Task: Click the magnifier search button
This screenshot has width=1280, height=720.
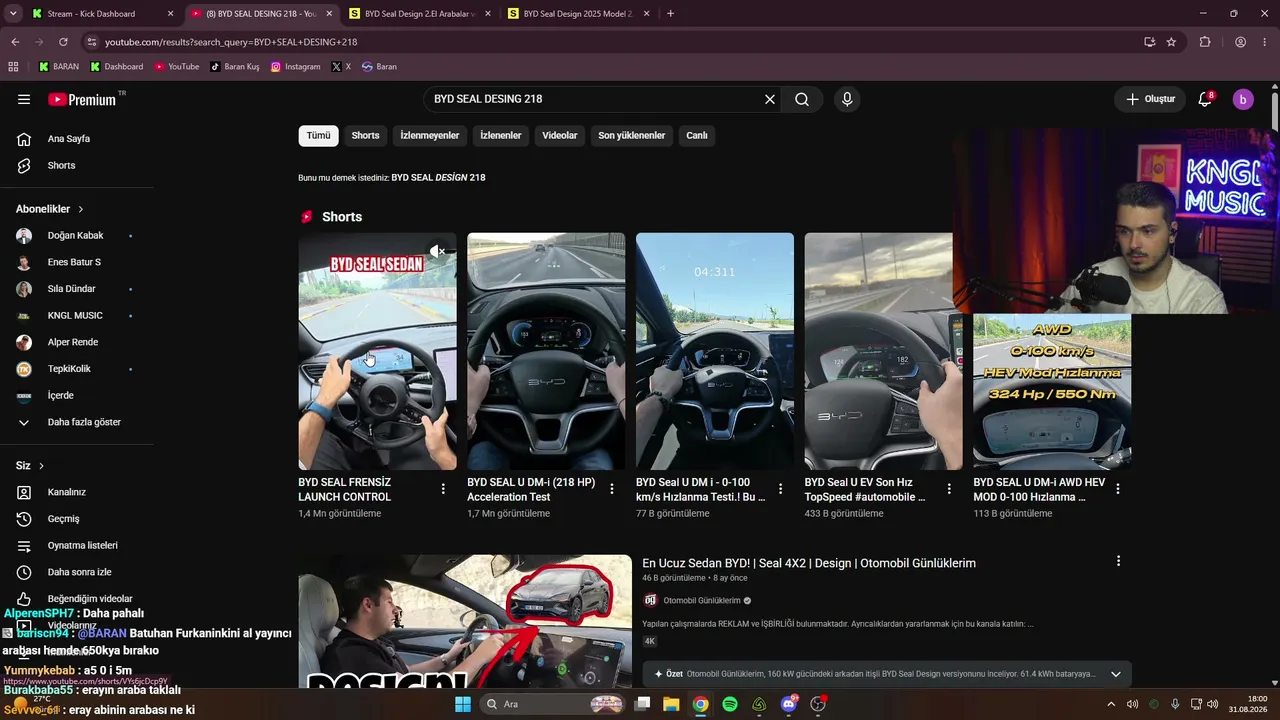Action: coord(802,99)
